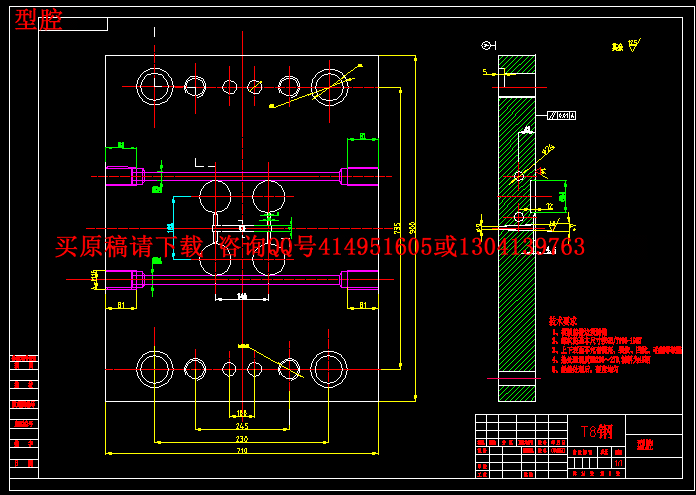Click the red 型腔 title at top-left
696x495 pixels.
(39, 20)
